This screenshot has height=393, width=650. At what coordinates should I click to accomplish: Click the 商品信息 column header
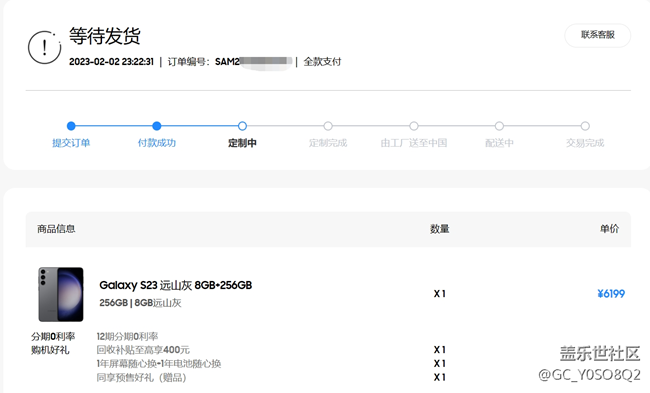(x=56, y=229)
